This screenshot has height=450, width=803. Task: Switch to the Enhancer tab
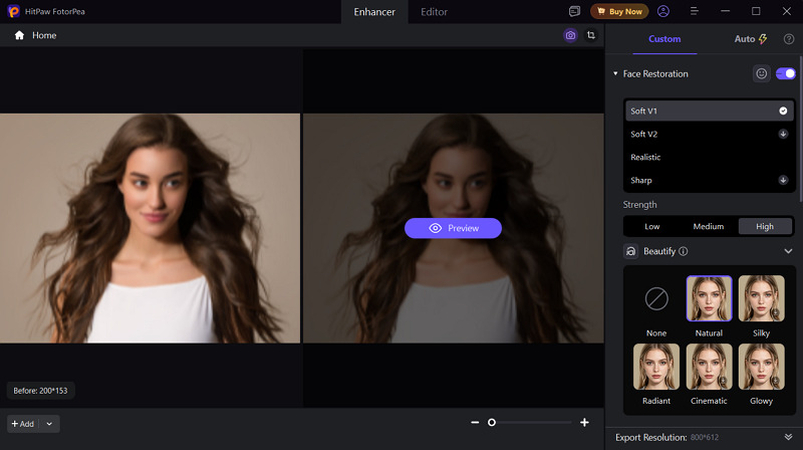pos(374,12)
